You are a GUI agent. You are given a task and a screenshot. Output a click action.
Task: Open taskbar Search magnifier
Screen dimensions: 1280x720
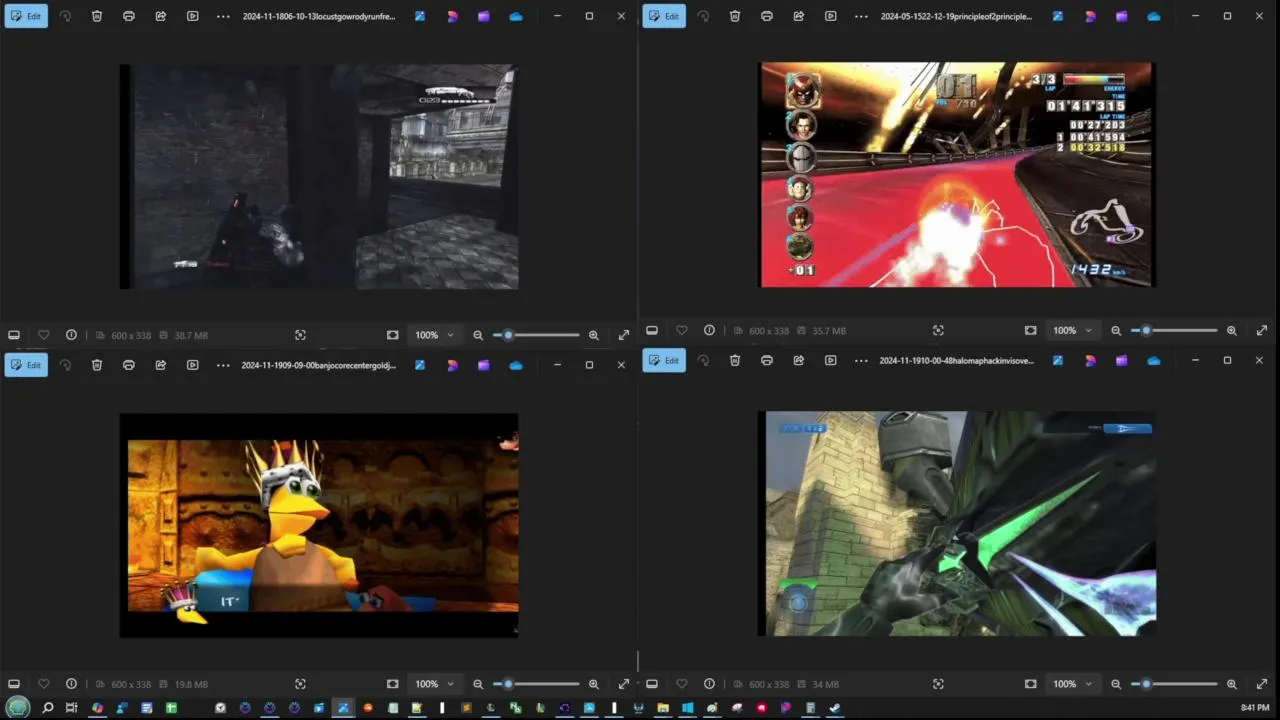click(47, 708)
